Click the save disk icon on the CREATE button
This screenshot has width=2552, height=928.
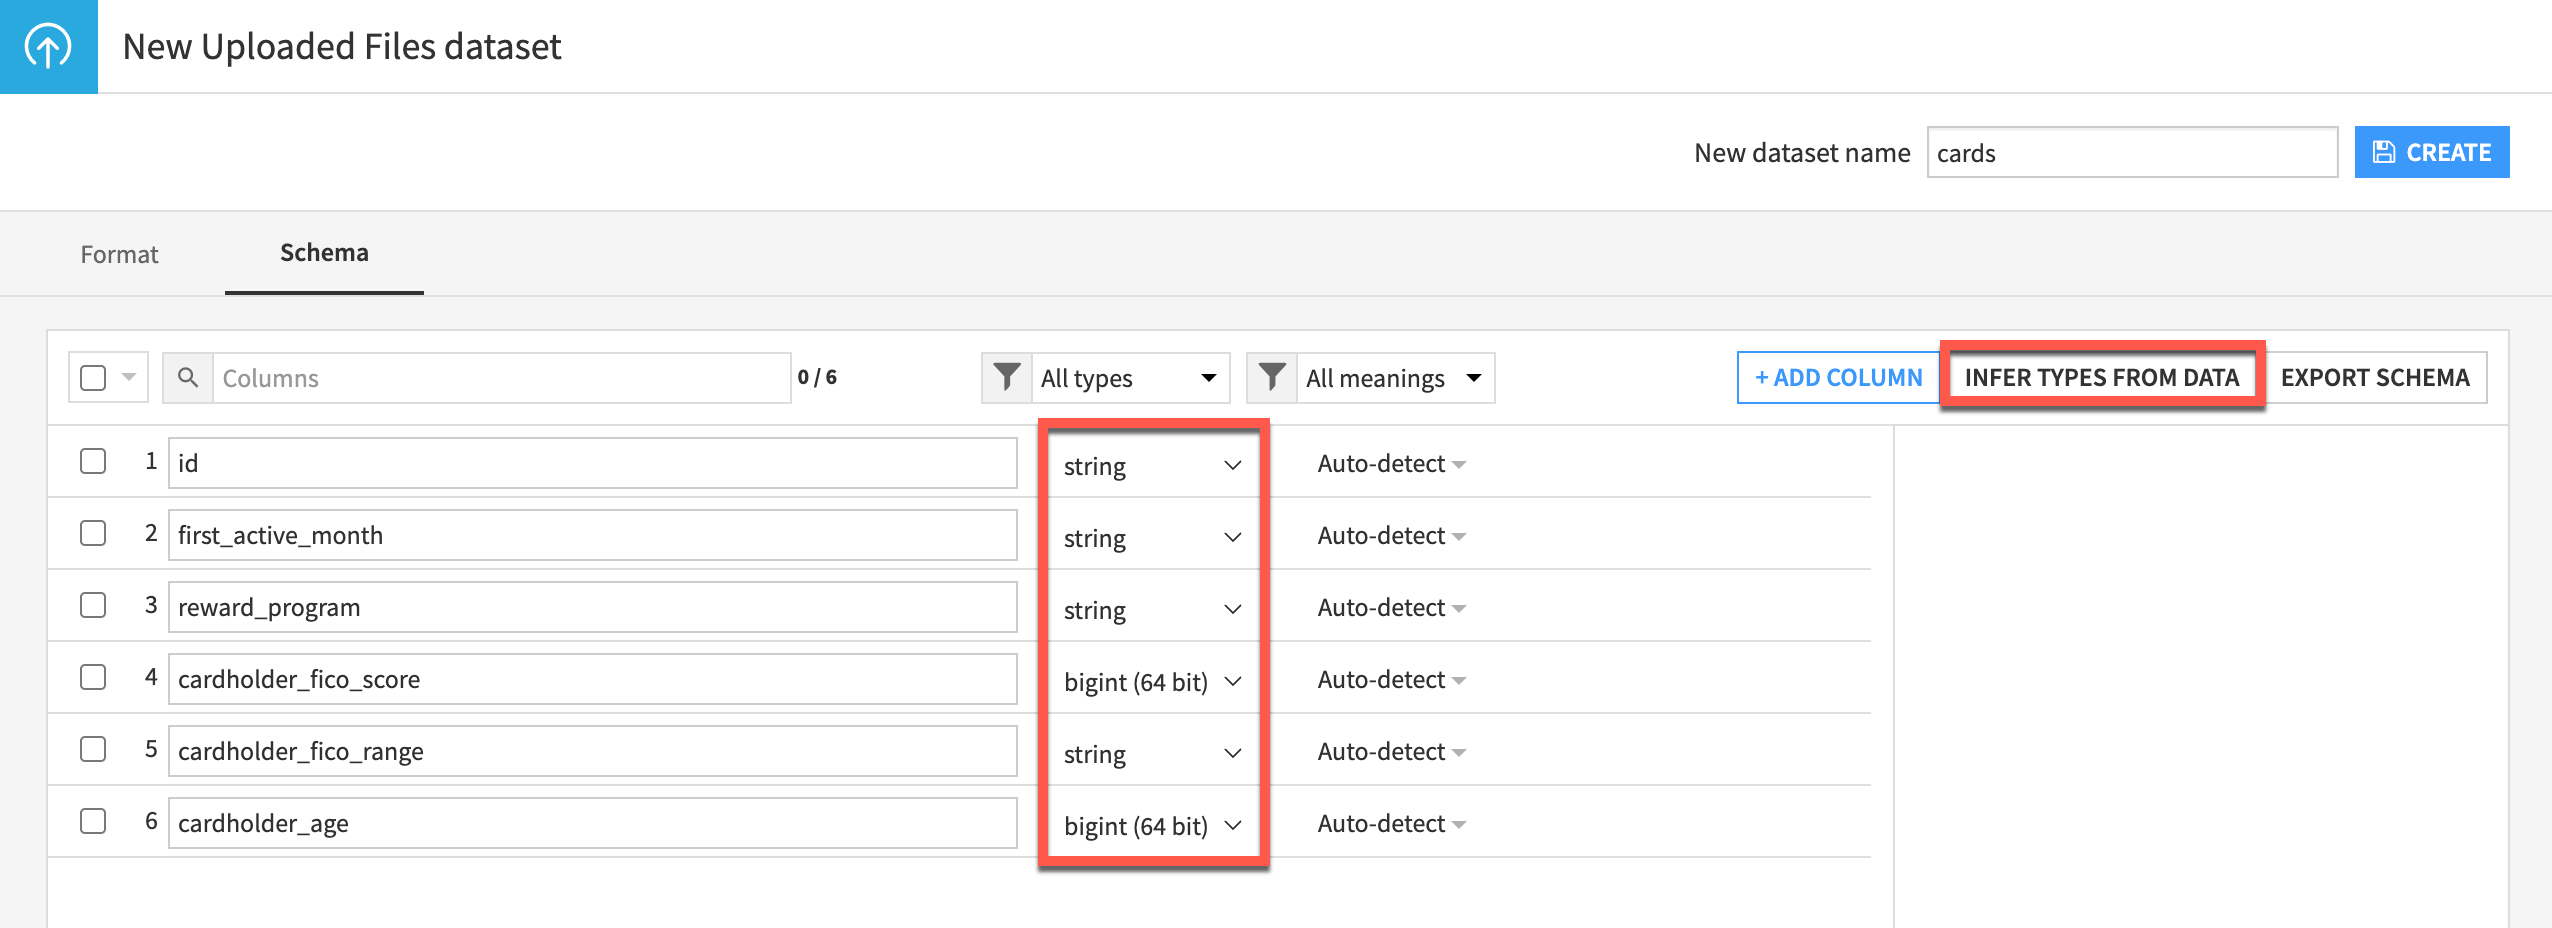pyautogui.click(x=2385, y=151)
